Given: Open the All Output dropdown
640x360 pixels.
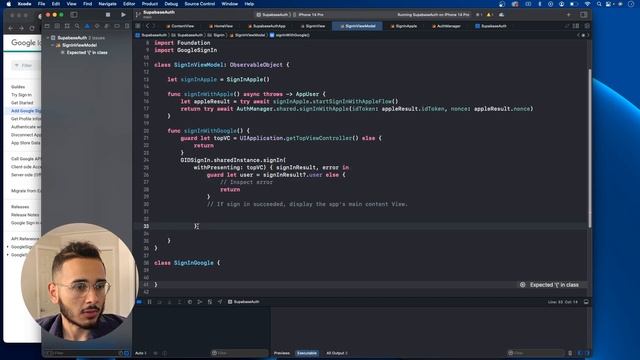Looking at the screenshot, I should (337, 353).
